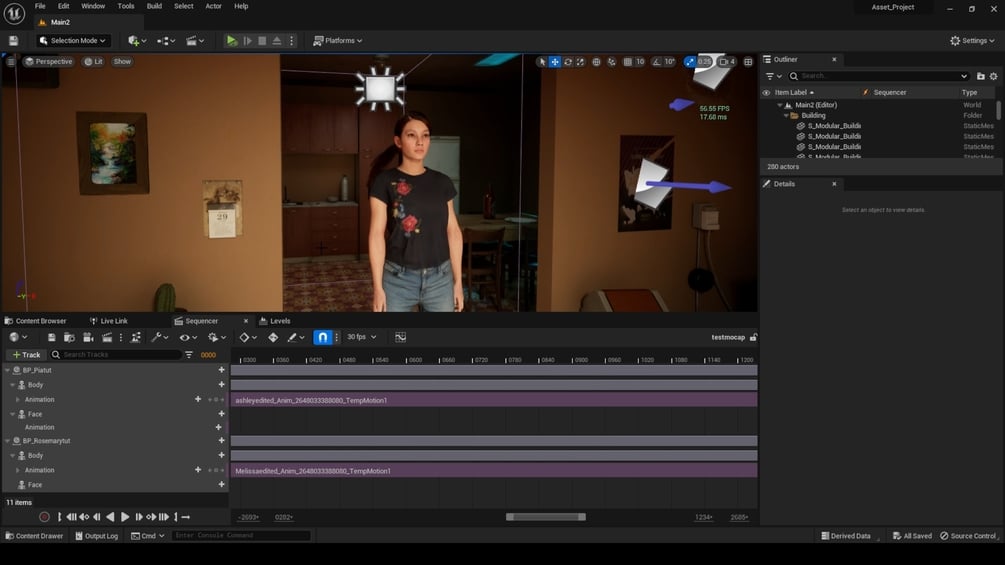
Task: Click the Lit view mode button
Action: (x=94, y=61)
